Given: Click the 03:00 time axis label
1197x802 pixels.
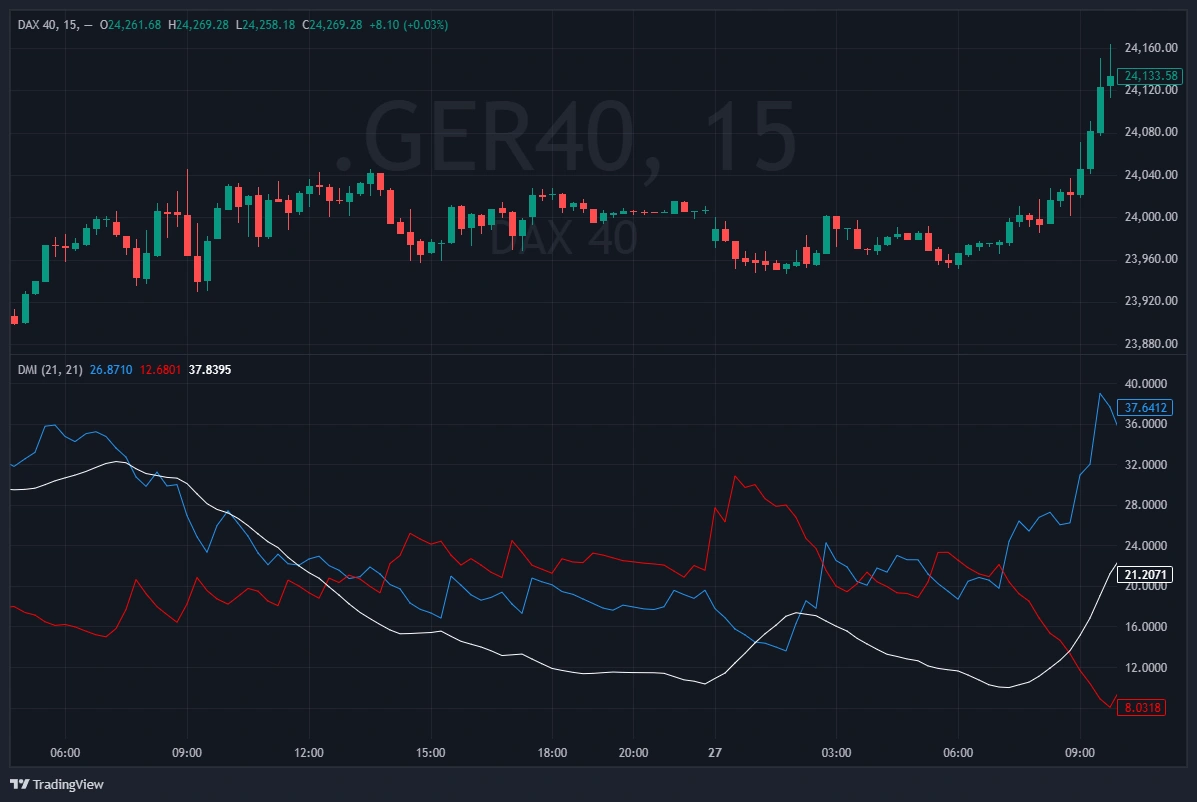Looking at the screenshot, I should pyautogui.click(x=836, y=752).
